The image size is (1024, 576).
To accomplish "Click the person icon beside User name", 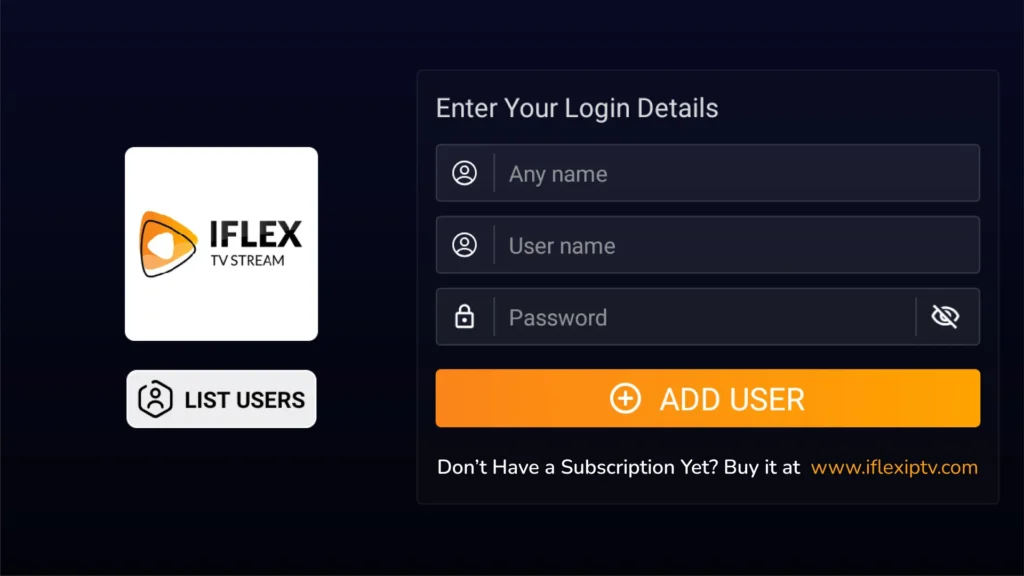I will 464,244.
